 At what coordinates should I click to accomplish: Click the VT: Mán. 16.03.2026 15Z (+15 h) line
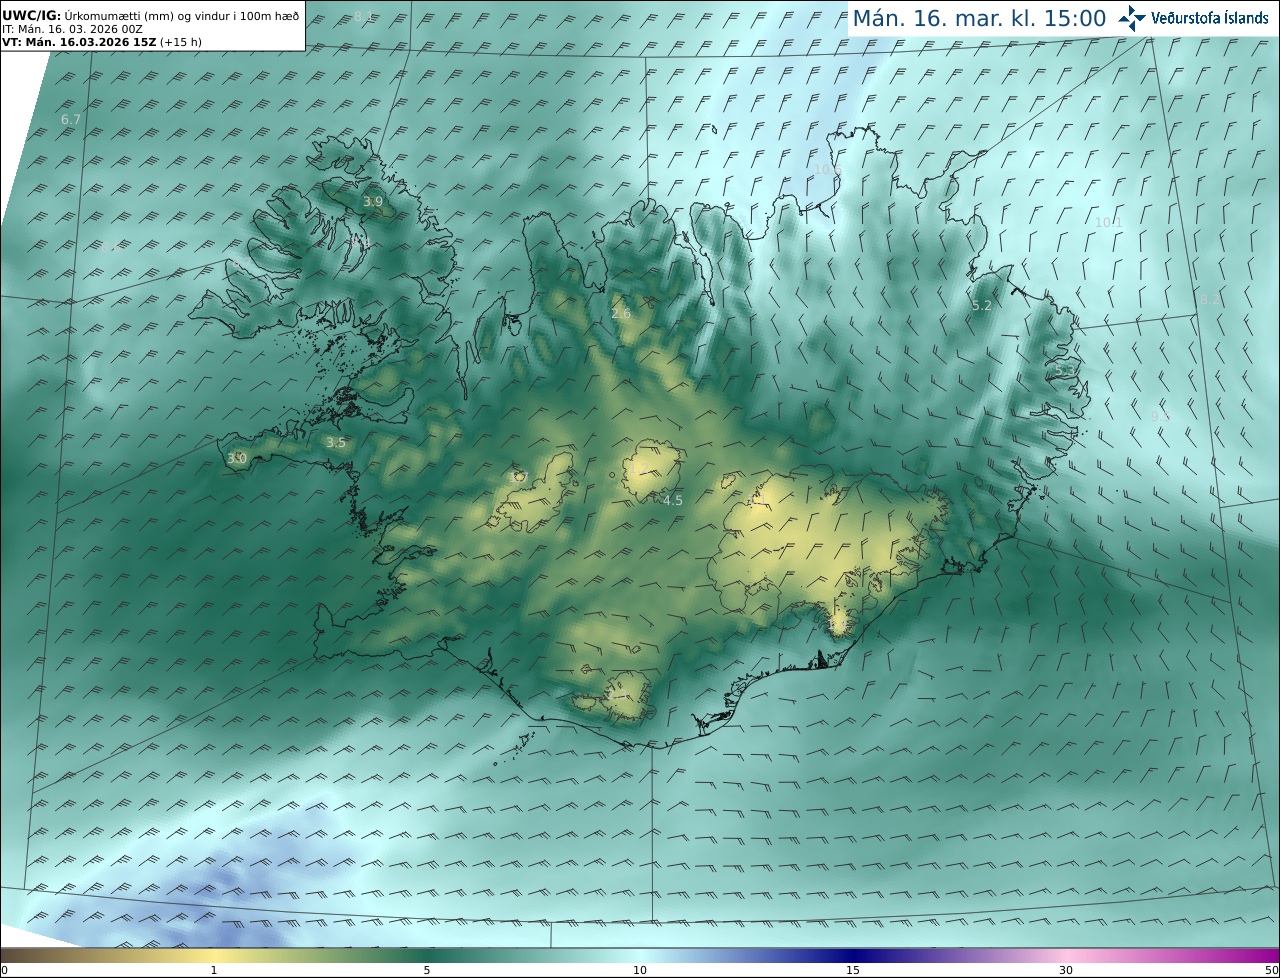point(102,42)
